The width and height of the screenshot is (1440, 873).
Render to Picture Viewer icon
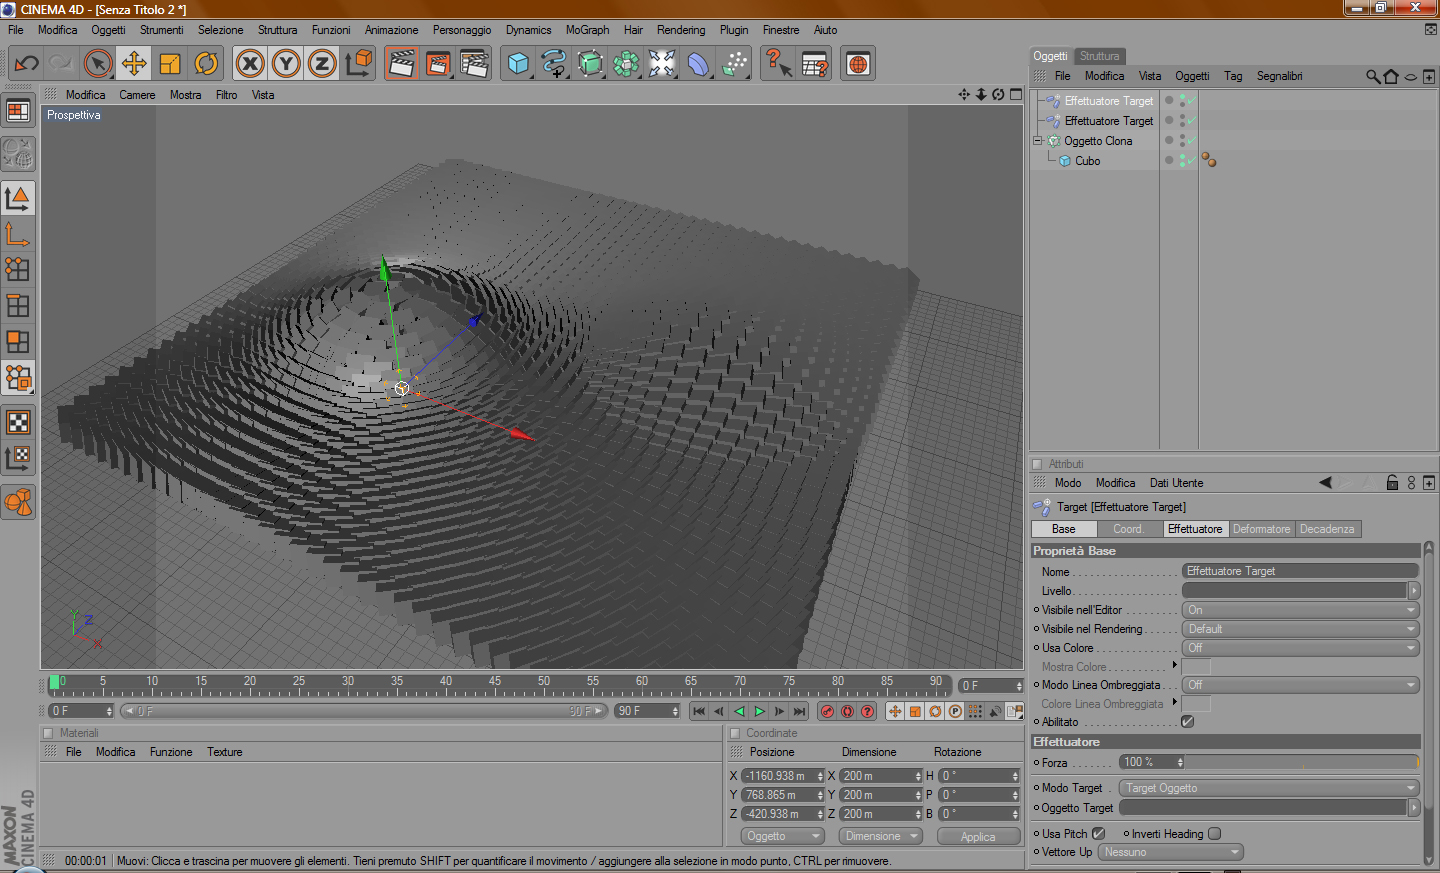[438, 64]
